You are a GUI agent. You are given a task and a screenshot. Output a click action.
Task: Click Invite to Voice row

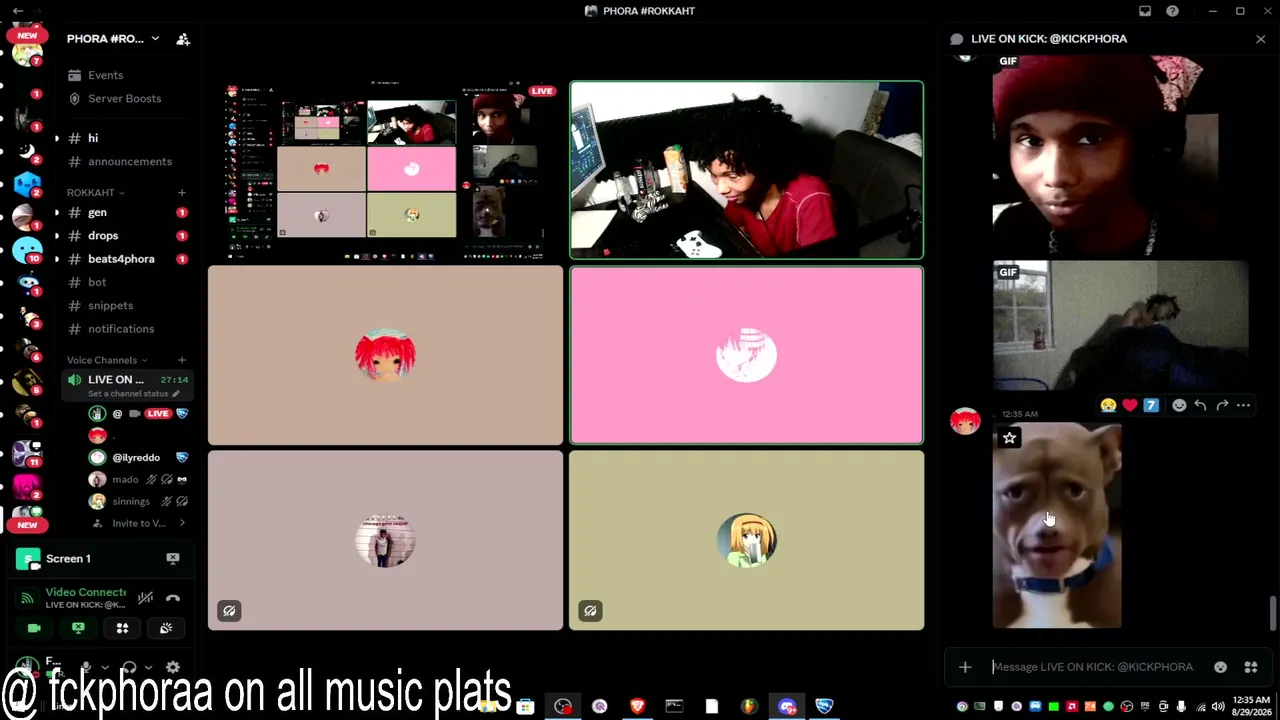click(x=138, y=523)
